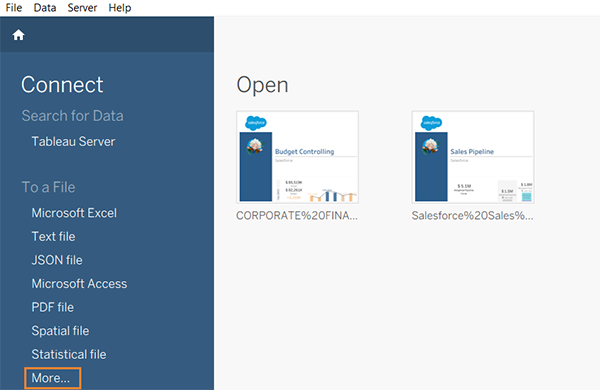Viewport: 600px width, 390px height.
Task: Click Search for Data
Action: [72, 116]
